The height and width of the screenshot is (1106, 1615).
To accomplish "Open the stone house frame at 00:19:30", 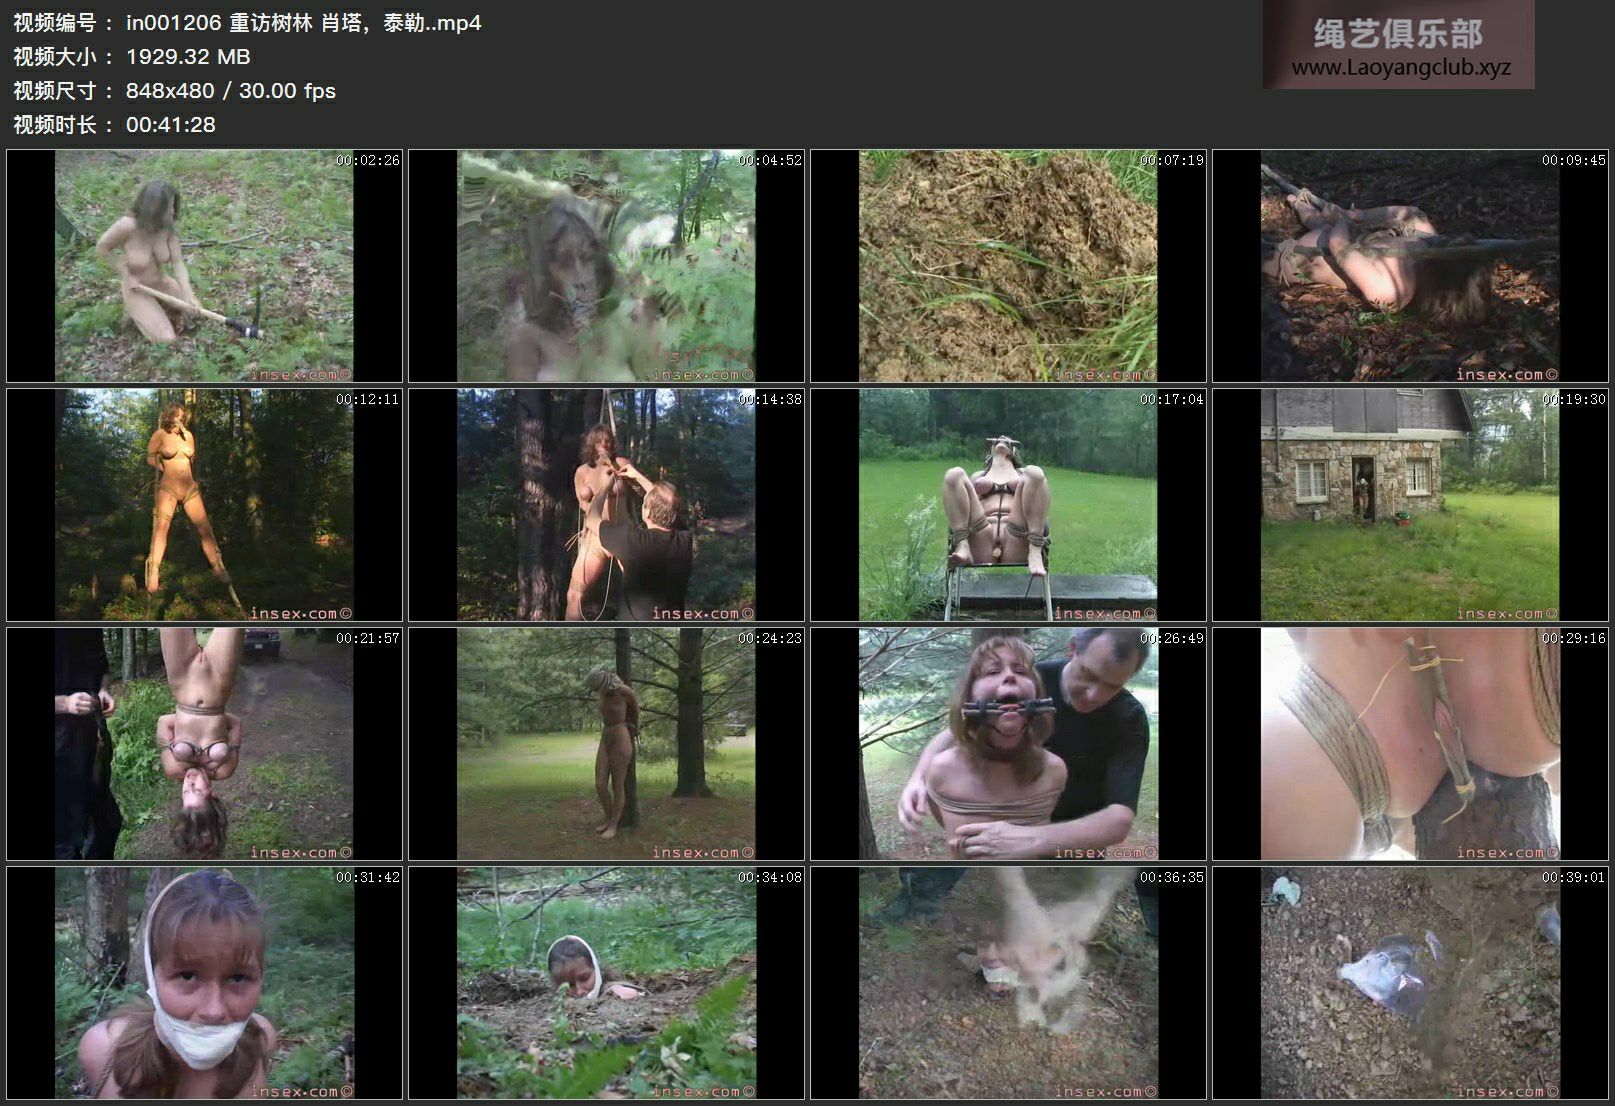I will point(1410,505).
